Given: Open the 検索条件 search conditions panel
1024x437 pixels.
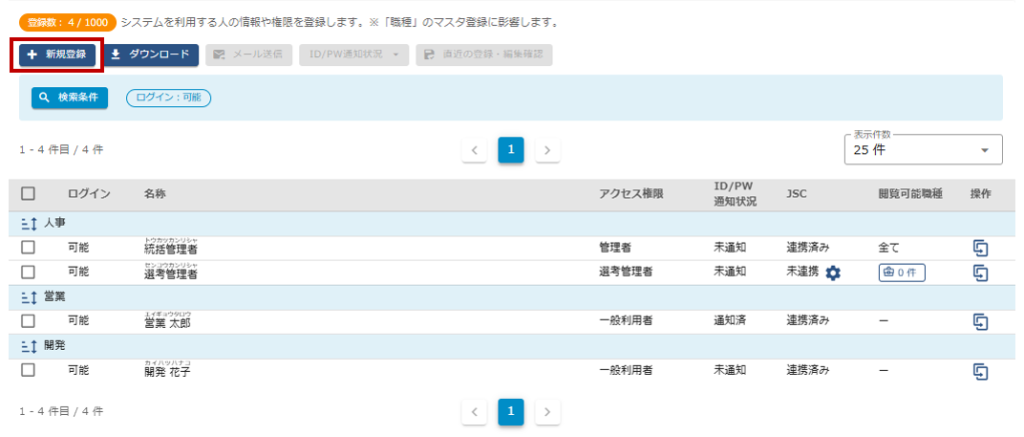Looking at the screenshot, I should pos(69,98).
